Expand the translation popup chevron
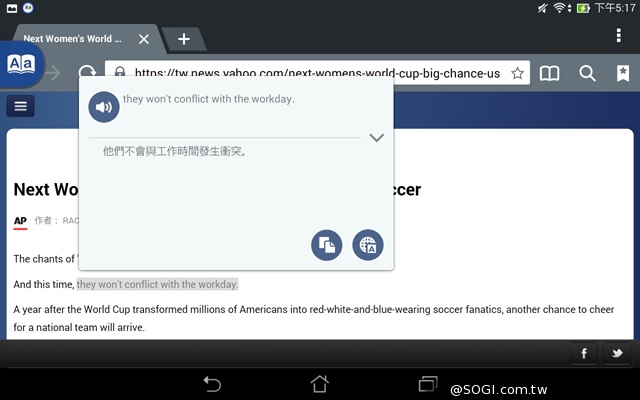The width and height of the screenshot is (640, 400). coord(376,138)
